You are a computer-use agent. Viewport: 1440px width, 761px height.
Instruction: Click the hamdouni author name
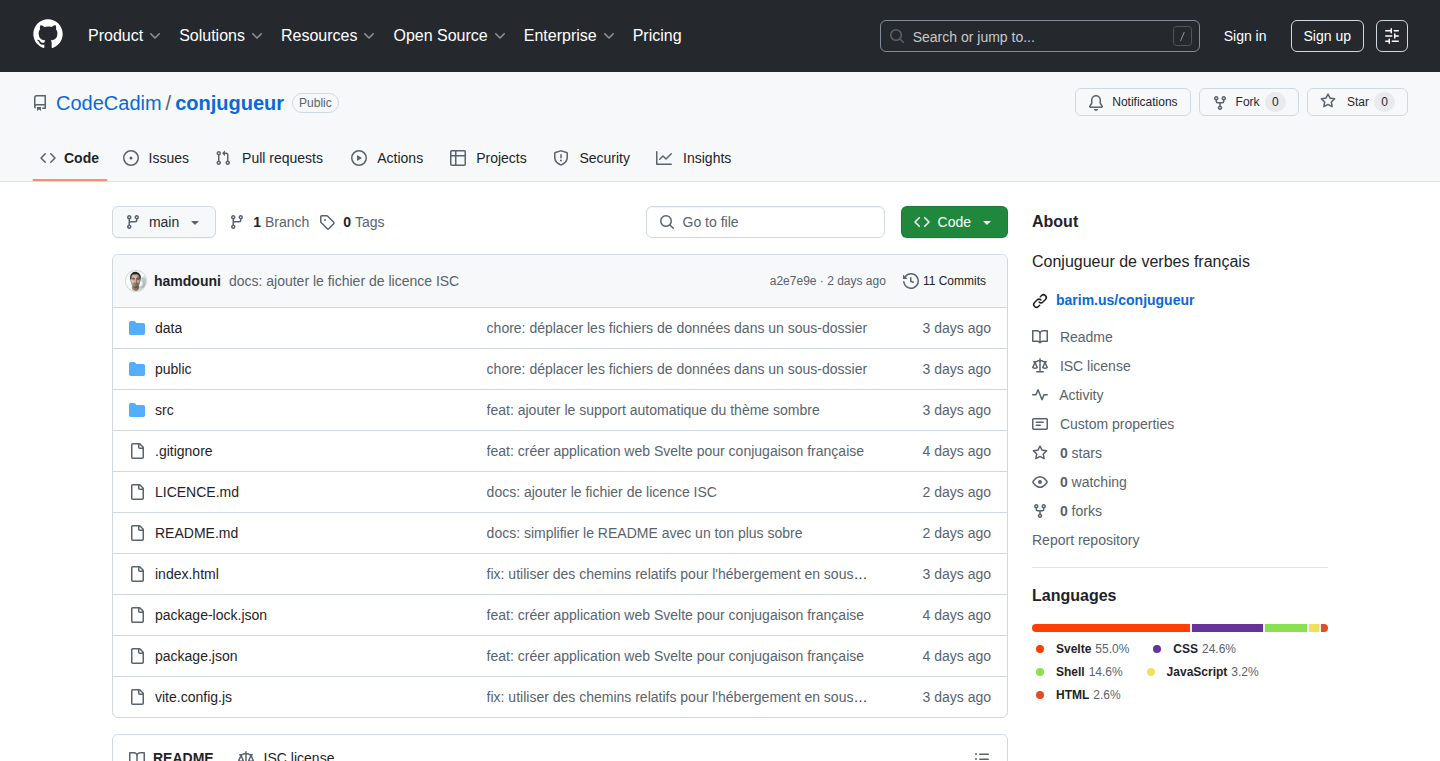point(187,281)
